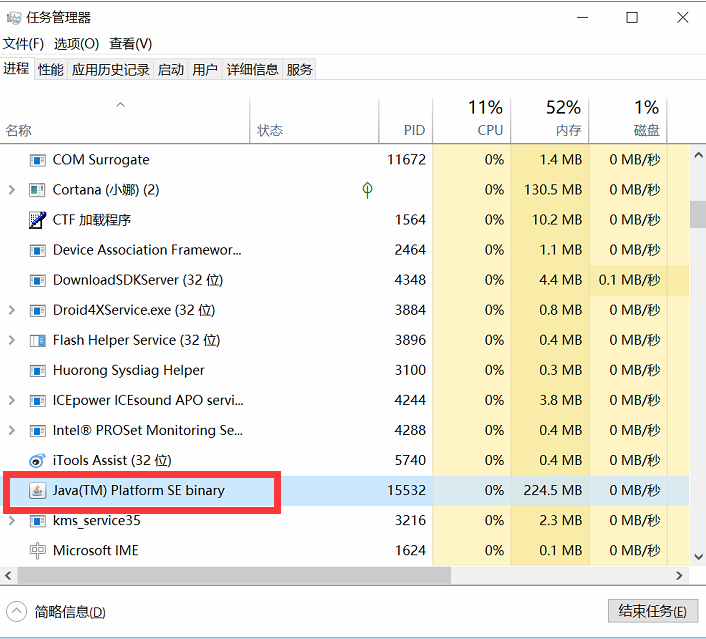Click the 0.1 MB/秒 disk value
706x639 pixels.
[629, 280]
